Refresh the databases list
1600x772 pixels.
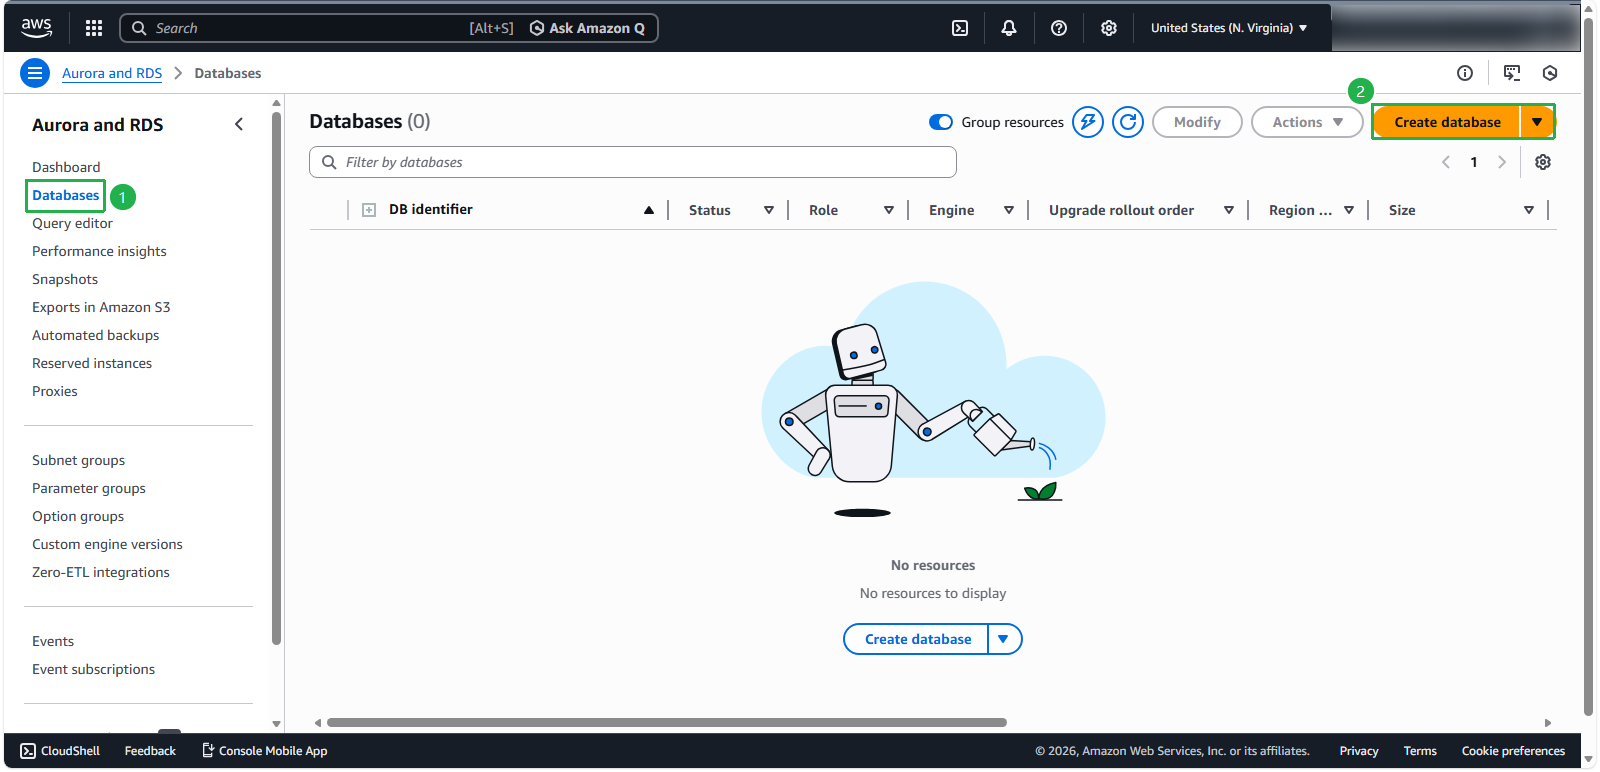[x=1128, y=122]
